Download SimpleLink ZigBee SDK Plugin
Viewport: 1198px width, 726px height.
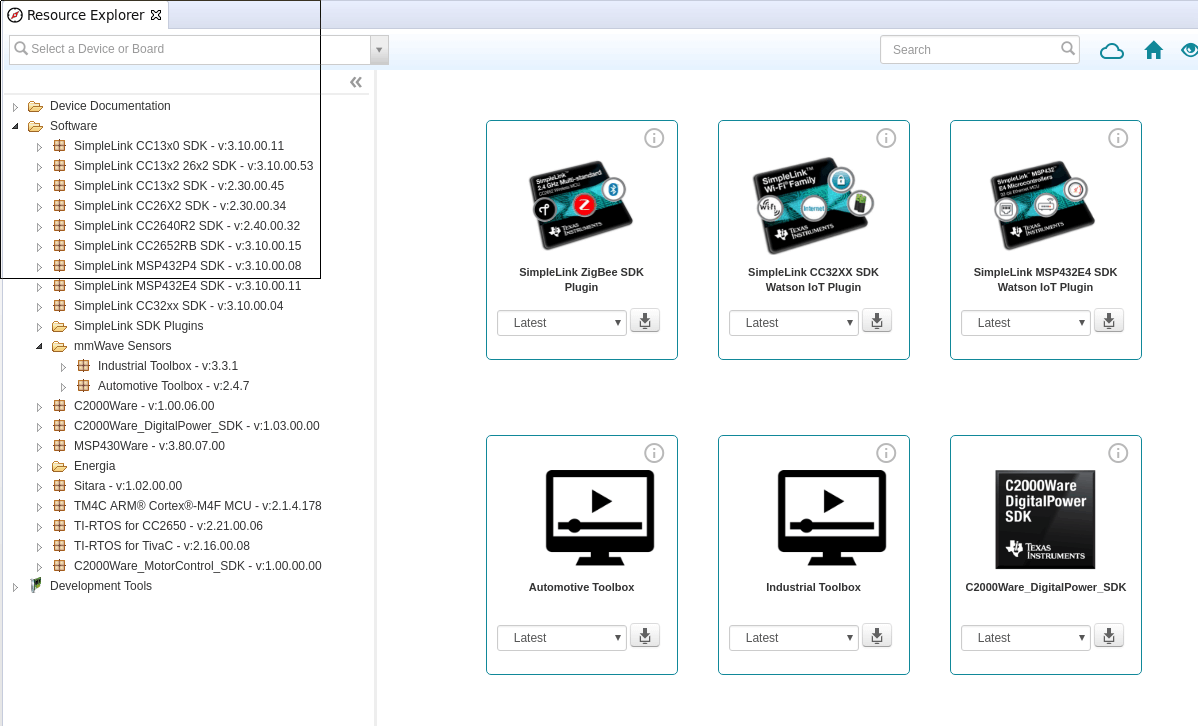tap(645, 321)
